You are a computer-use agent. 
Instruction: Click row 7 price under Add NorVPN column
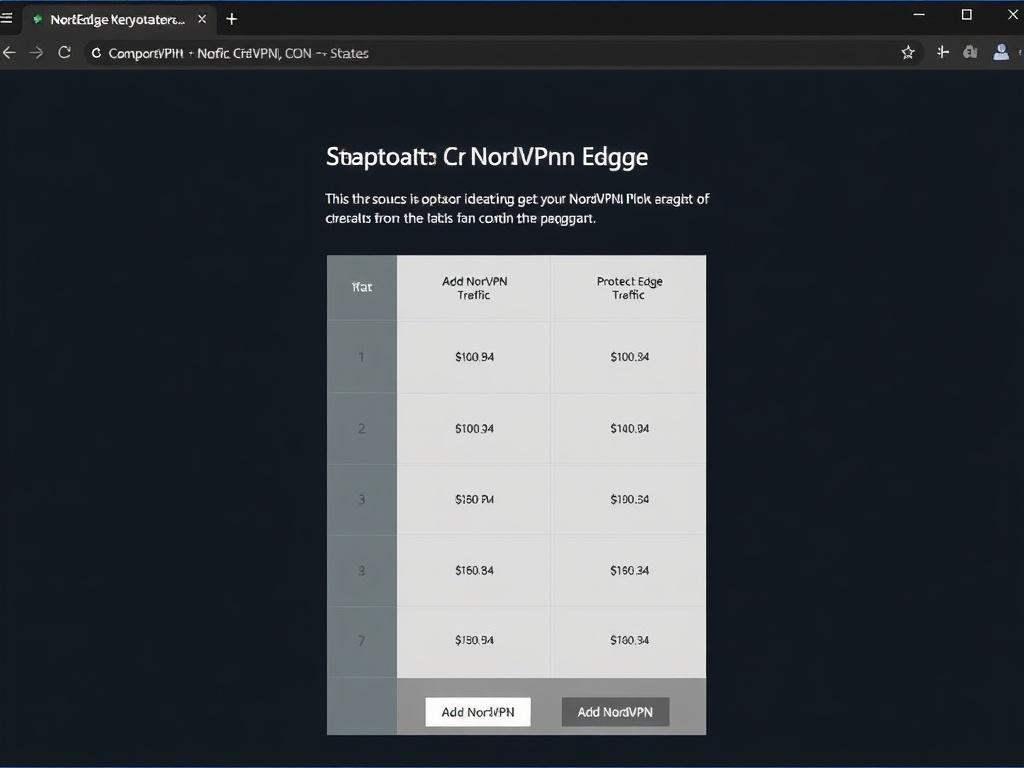coord(474,641)
